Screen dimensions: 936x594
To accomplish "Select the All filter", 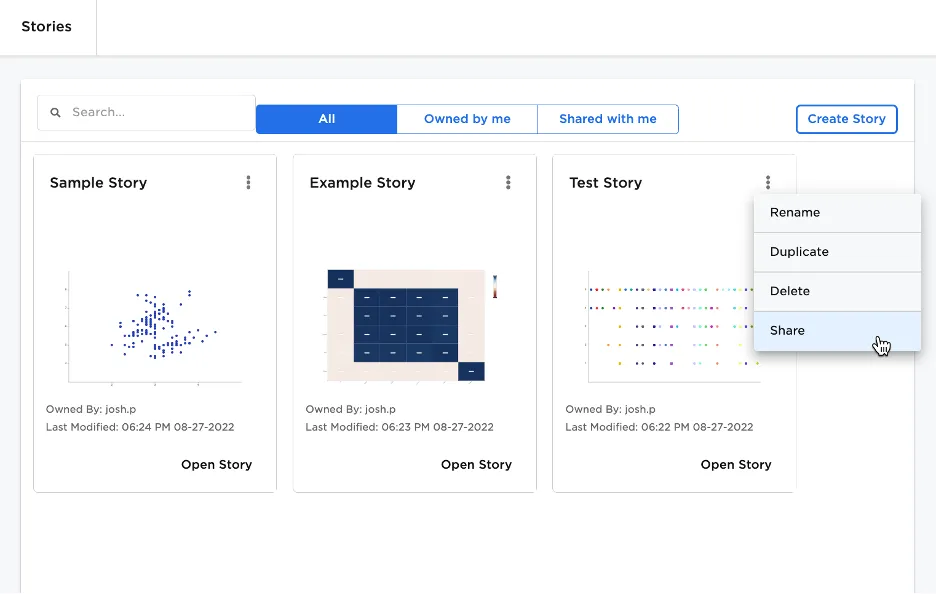I will point(326,119).
